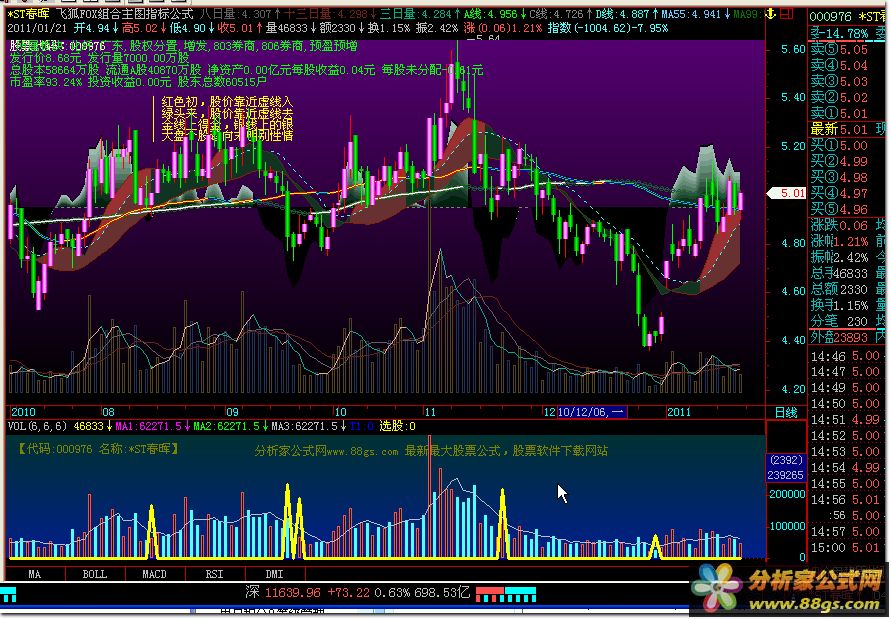Click the 2010 marker on the time axis
This screenshot has height=619, width=891.
[x=23, y=412]
